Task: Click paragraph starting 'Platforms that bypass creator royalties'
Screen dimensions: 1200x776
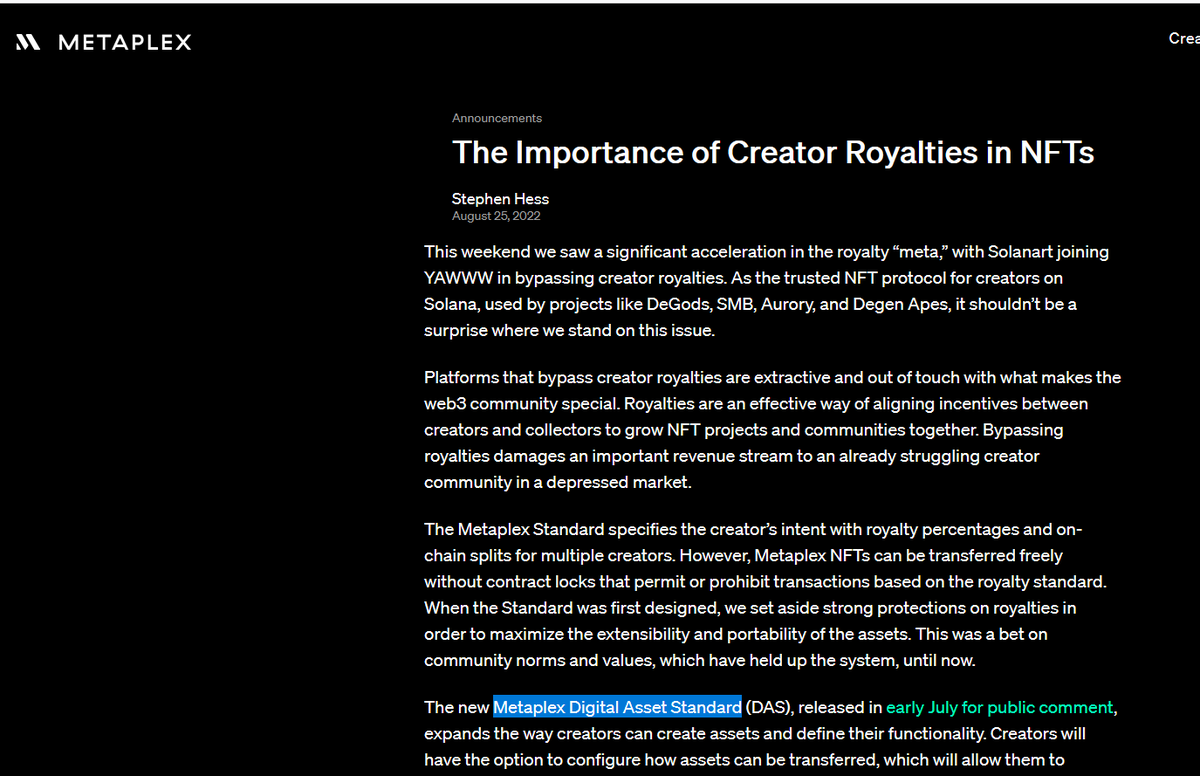Action: 772,430
